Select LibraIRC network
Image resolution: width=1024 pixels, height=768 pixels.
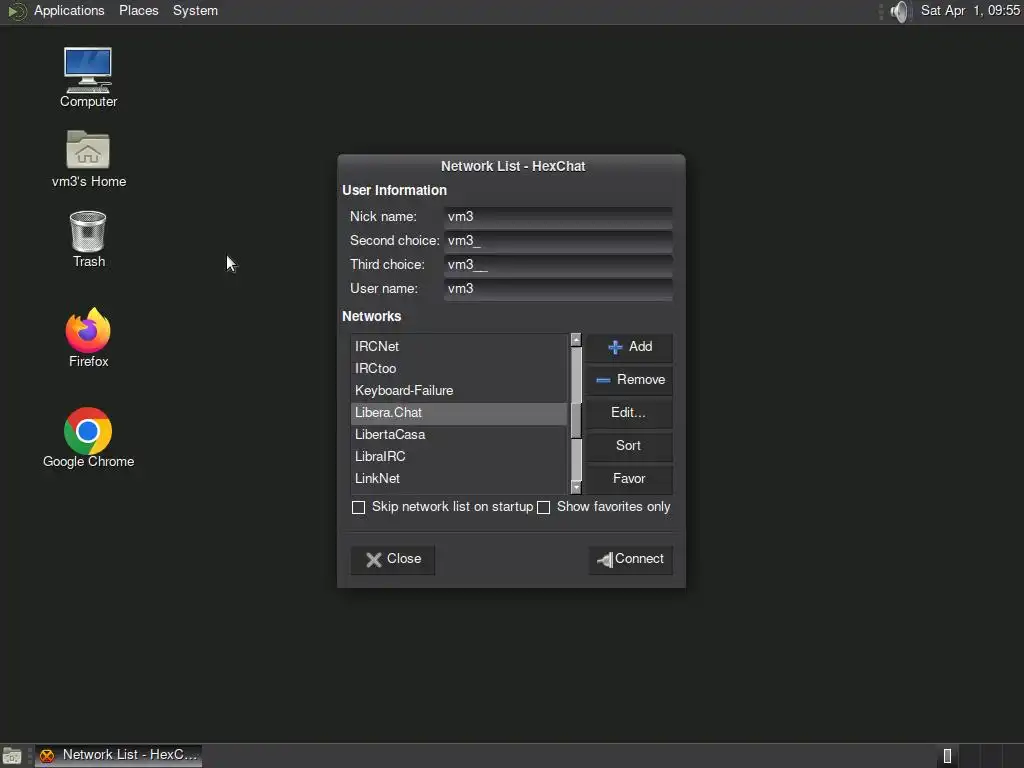tap(459, 456)
